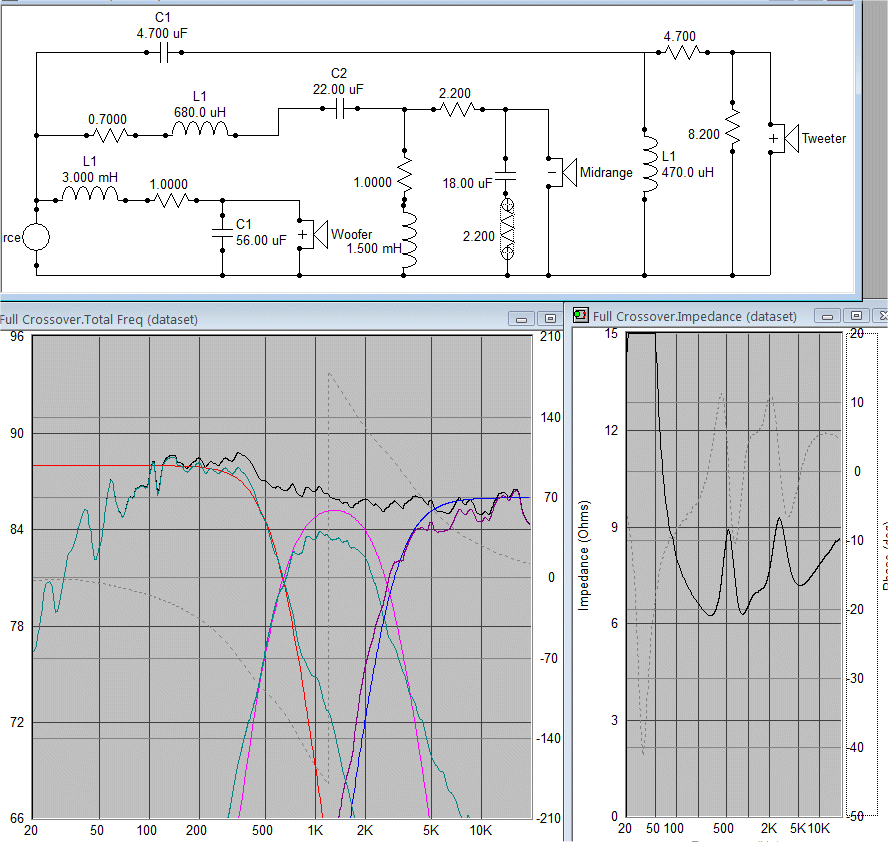The image size is (888, 842).
Task: Click the 'Impedance (Ohms)' axis label
Action: click(x=583, y=555)
